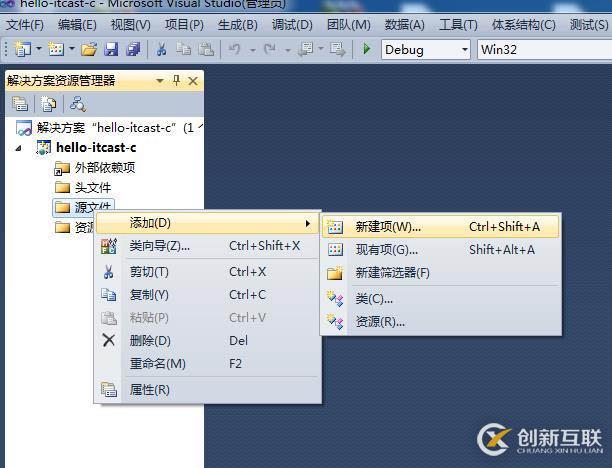The width and height of the screenshot is (612, 468).
Task: Open the 调试(D) menu
Action: tap(292, 25)
